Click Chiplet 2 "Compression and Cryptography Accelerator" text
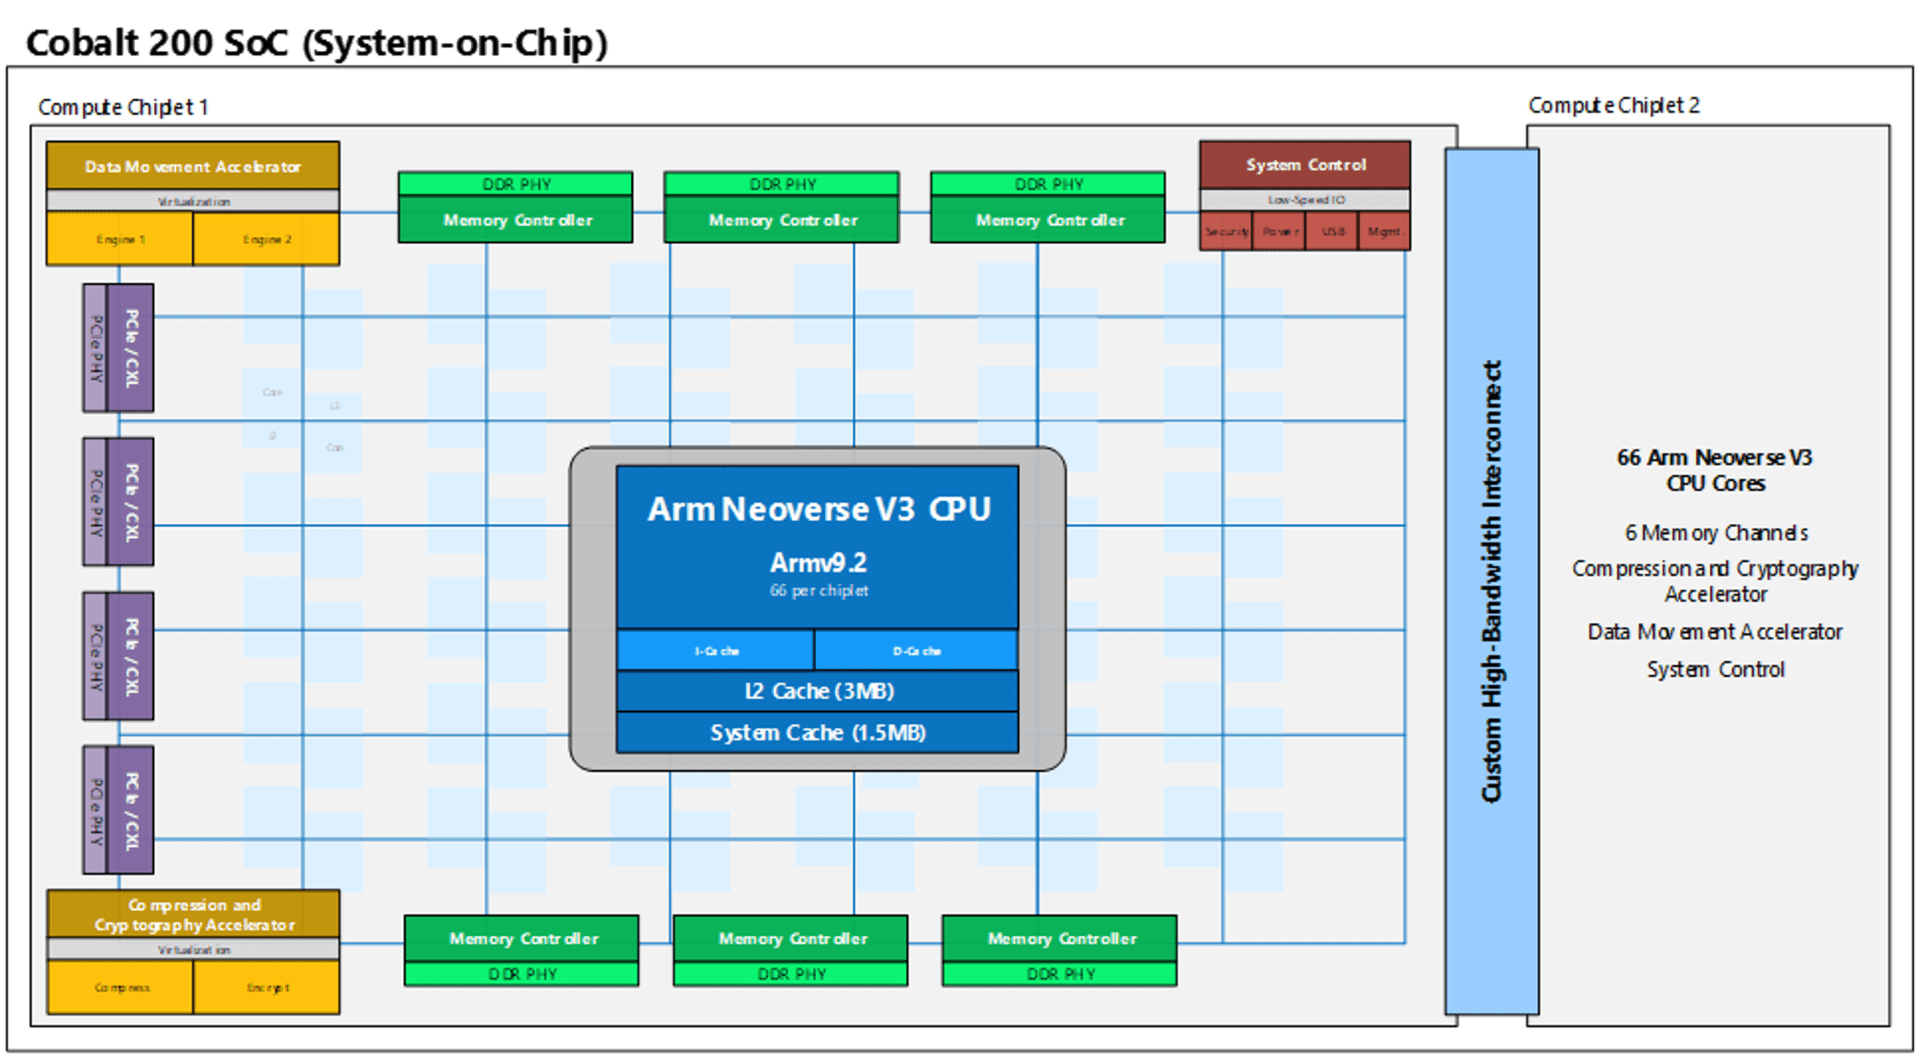The image size is (1920, 1055). (1715, 581)
